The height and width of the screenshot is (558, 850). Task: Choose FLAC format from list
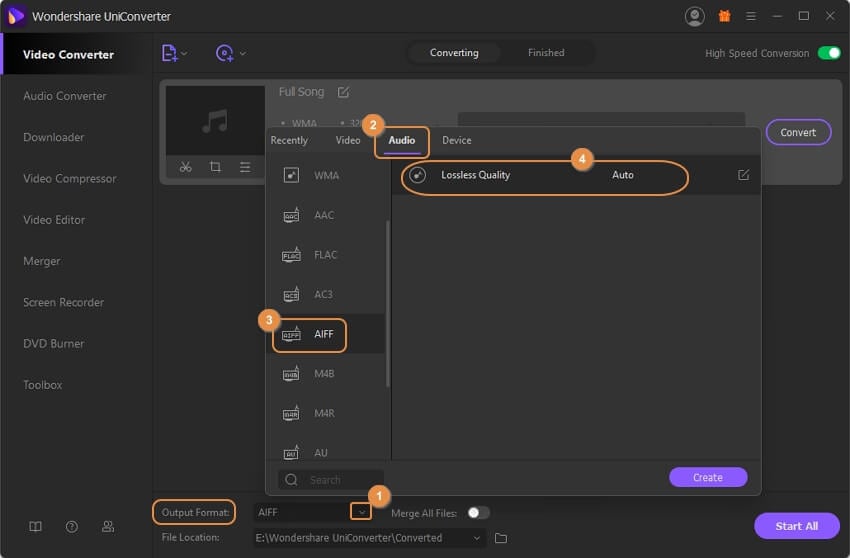tap(325, 255)
